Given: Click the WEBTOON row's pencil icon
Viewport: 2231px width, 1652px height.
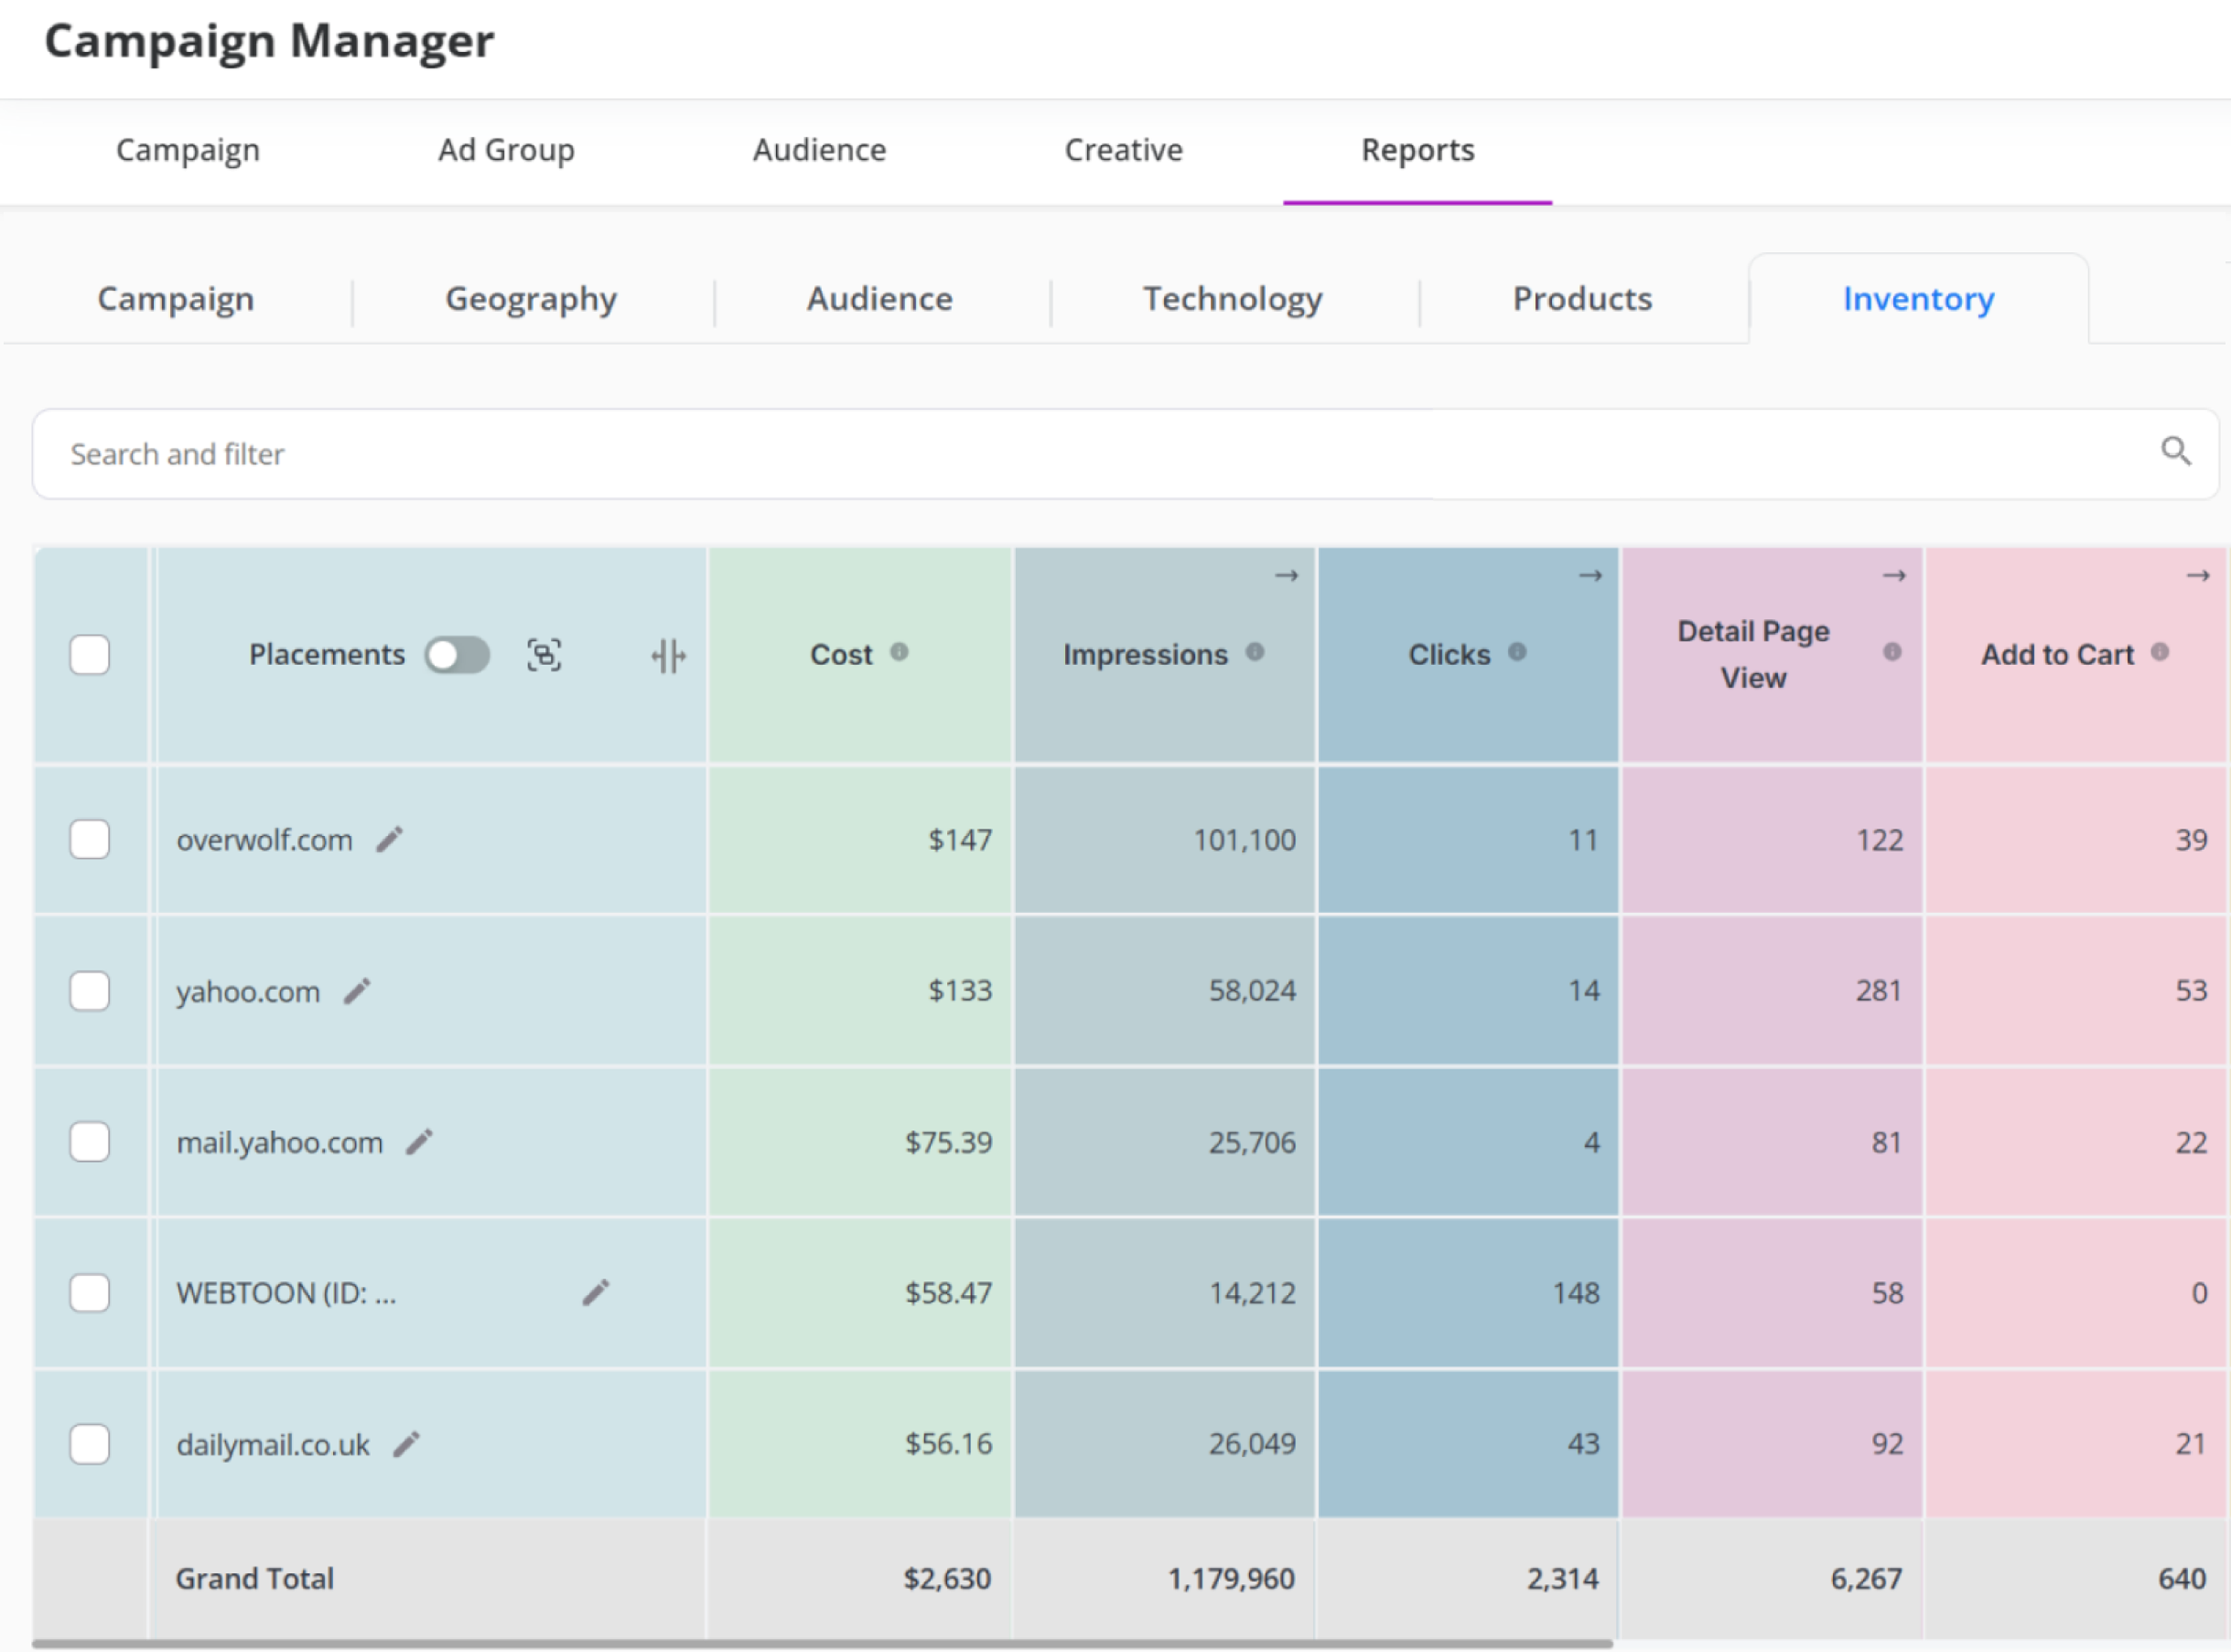Looking at the screenshot, I should [596, 1293].
